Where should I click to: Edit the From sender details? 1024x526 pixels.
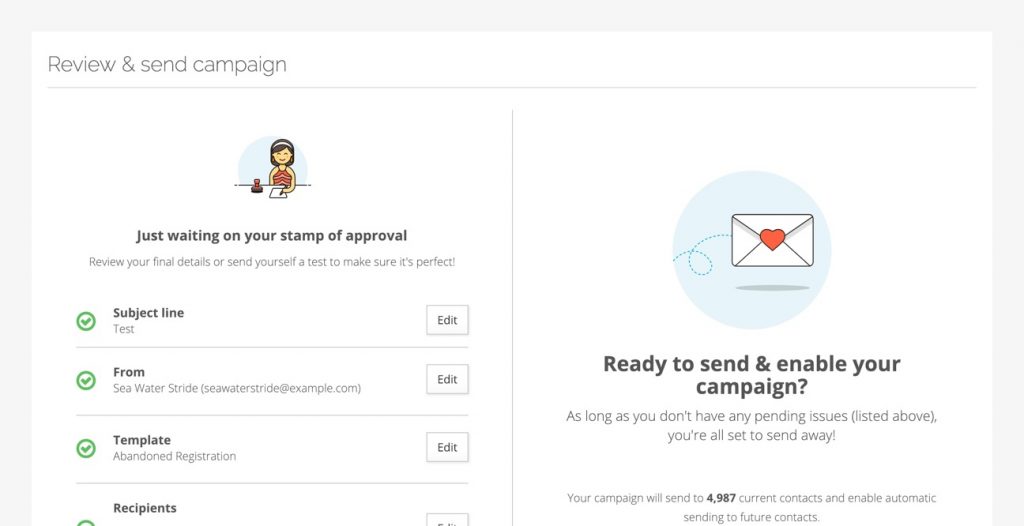447,379
